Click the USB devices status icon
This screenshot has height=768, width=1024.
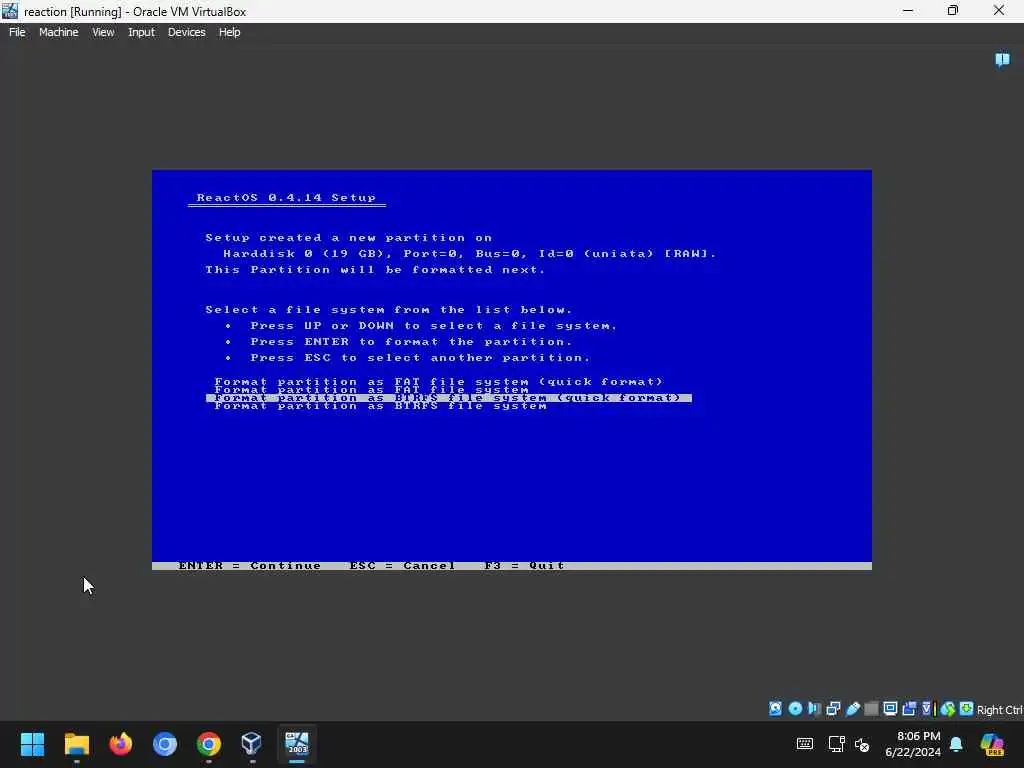pos(852,709)
